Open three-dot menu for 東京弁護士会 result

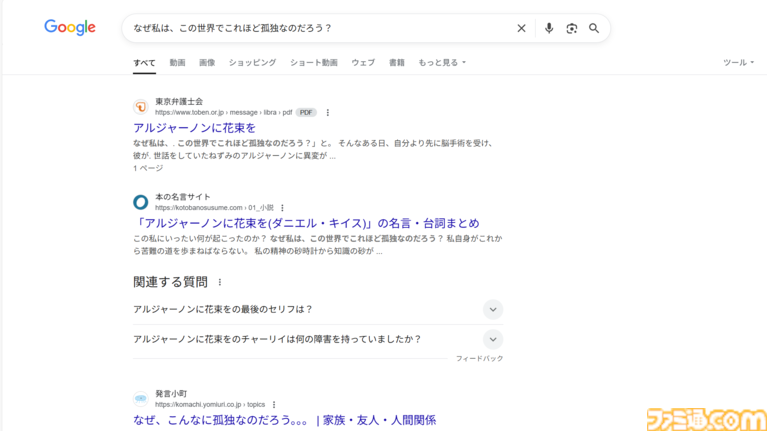click(x=328, y=113)
